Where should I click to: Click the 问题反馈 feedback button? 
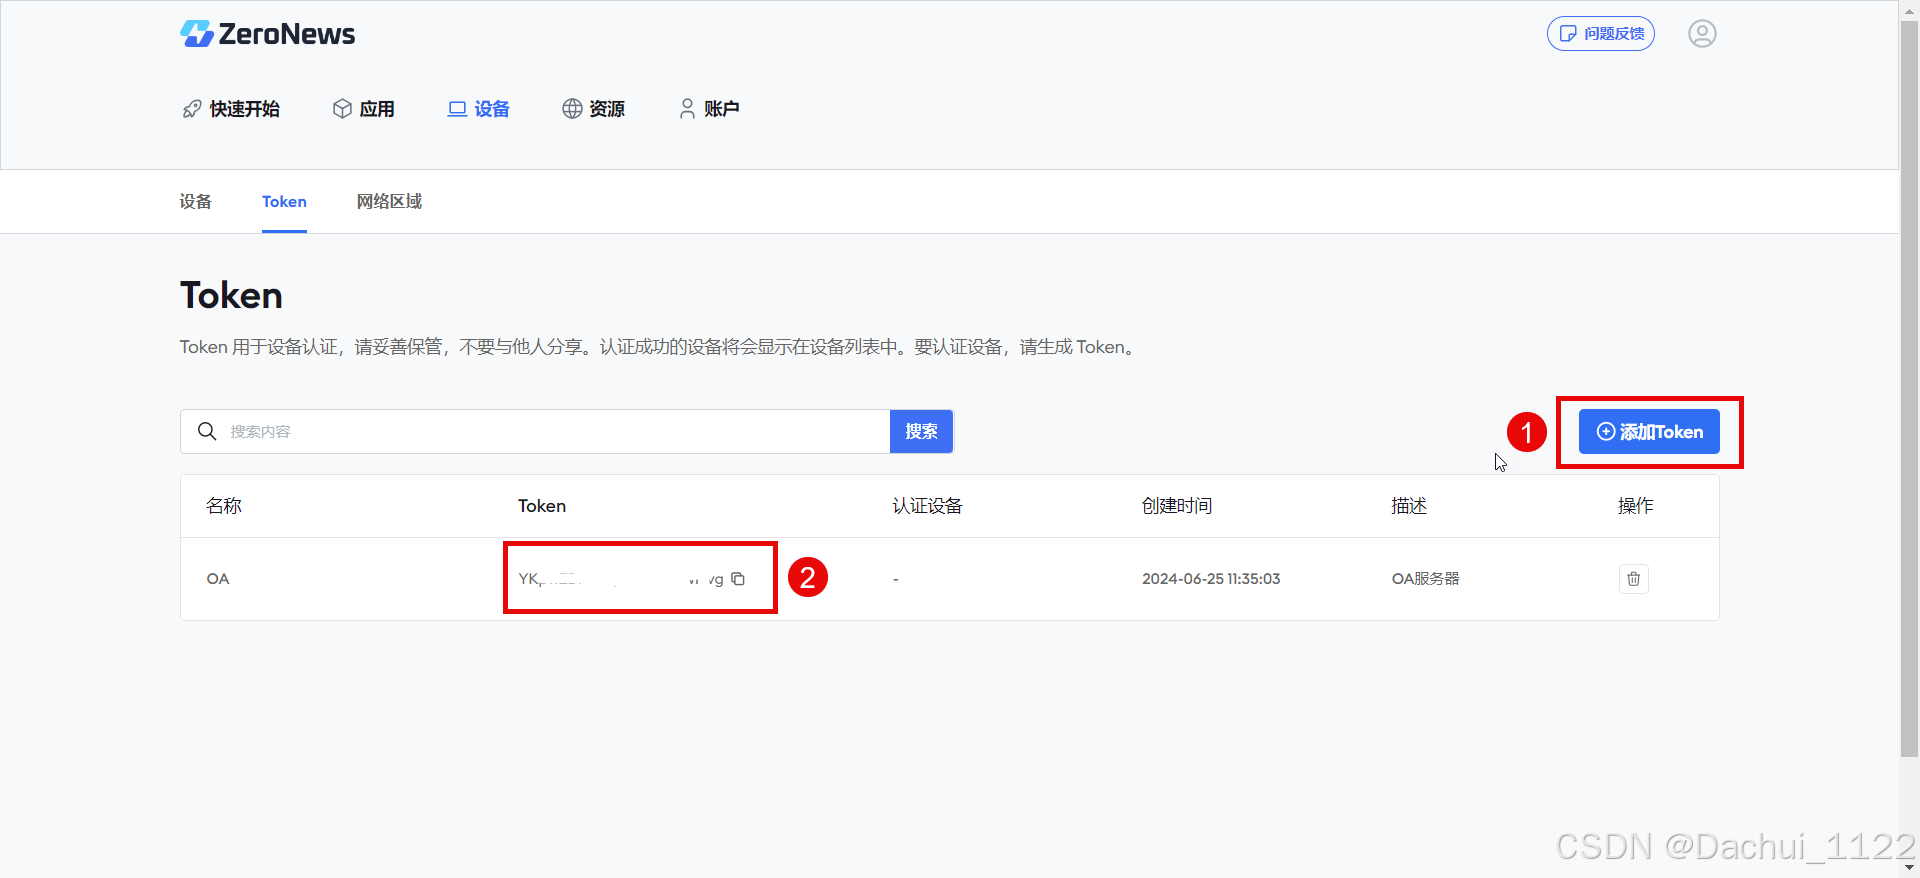pyautogui.click(x=1601, y=34)
